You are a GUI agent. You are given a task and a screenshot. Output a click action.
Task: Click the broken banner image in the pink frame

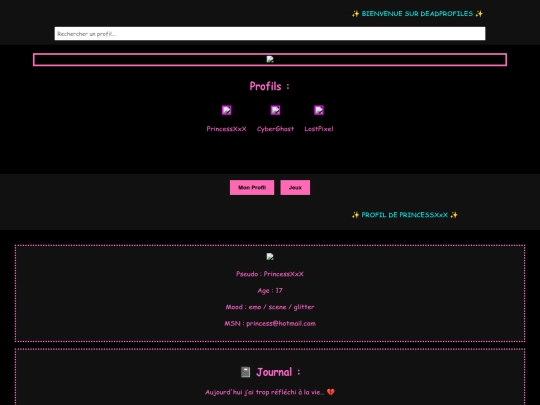pos(270,59)
